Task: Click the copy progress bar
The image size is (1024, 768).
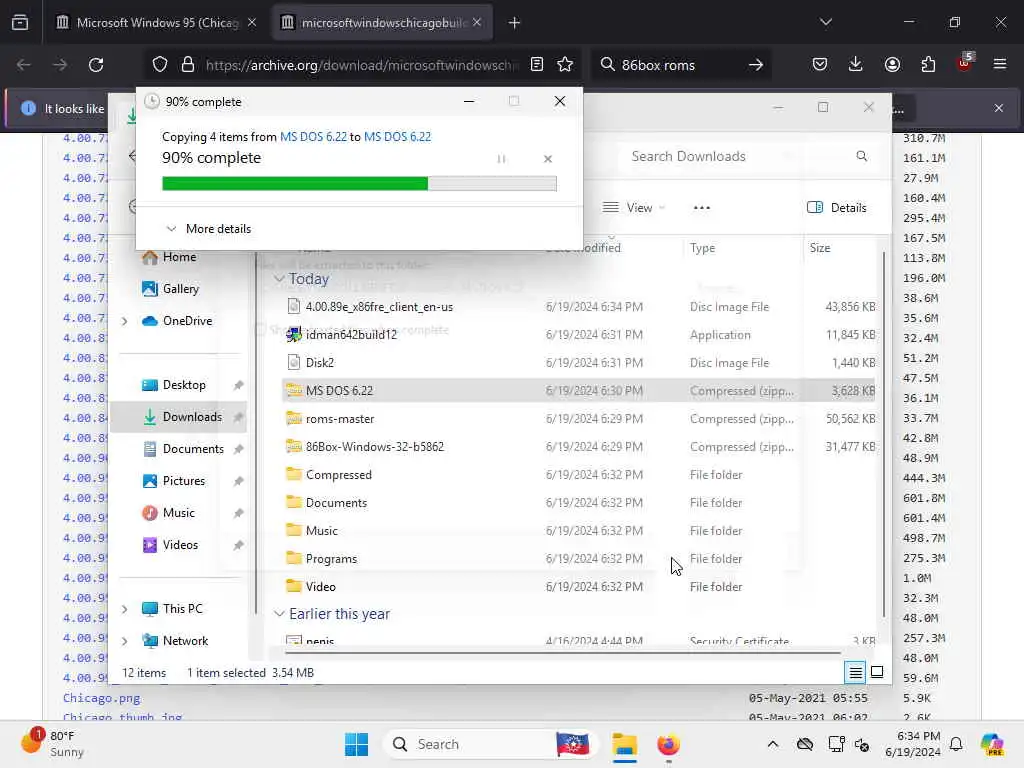Action: click(x=359, y=184)
